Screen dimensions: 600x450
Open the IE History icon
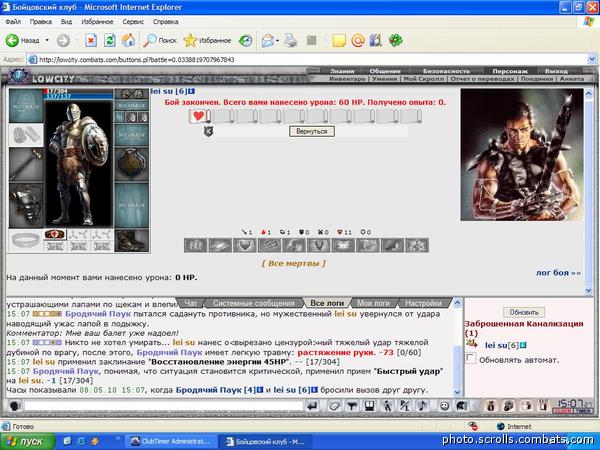tap(245, 40)
